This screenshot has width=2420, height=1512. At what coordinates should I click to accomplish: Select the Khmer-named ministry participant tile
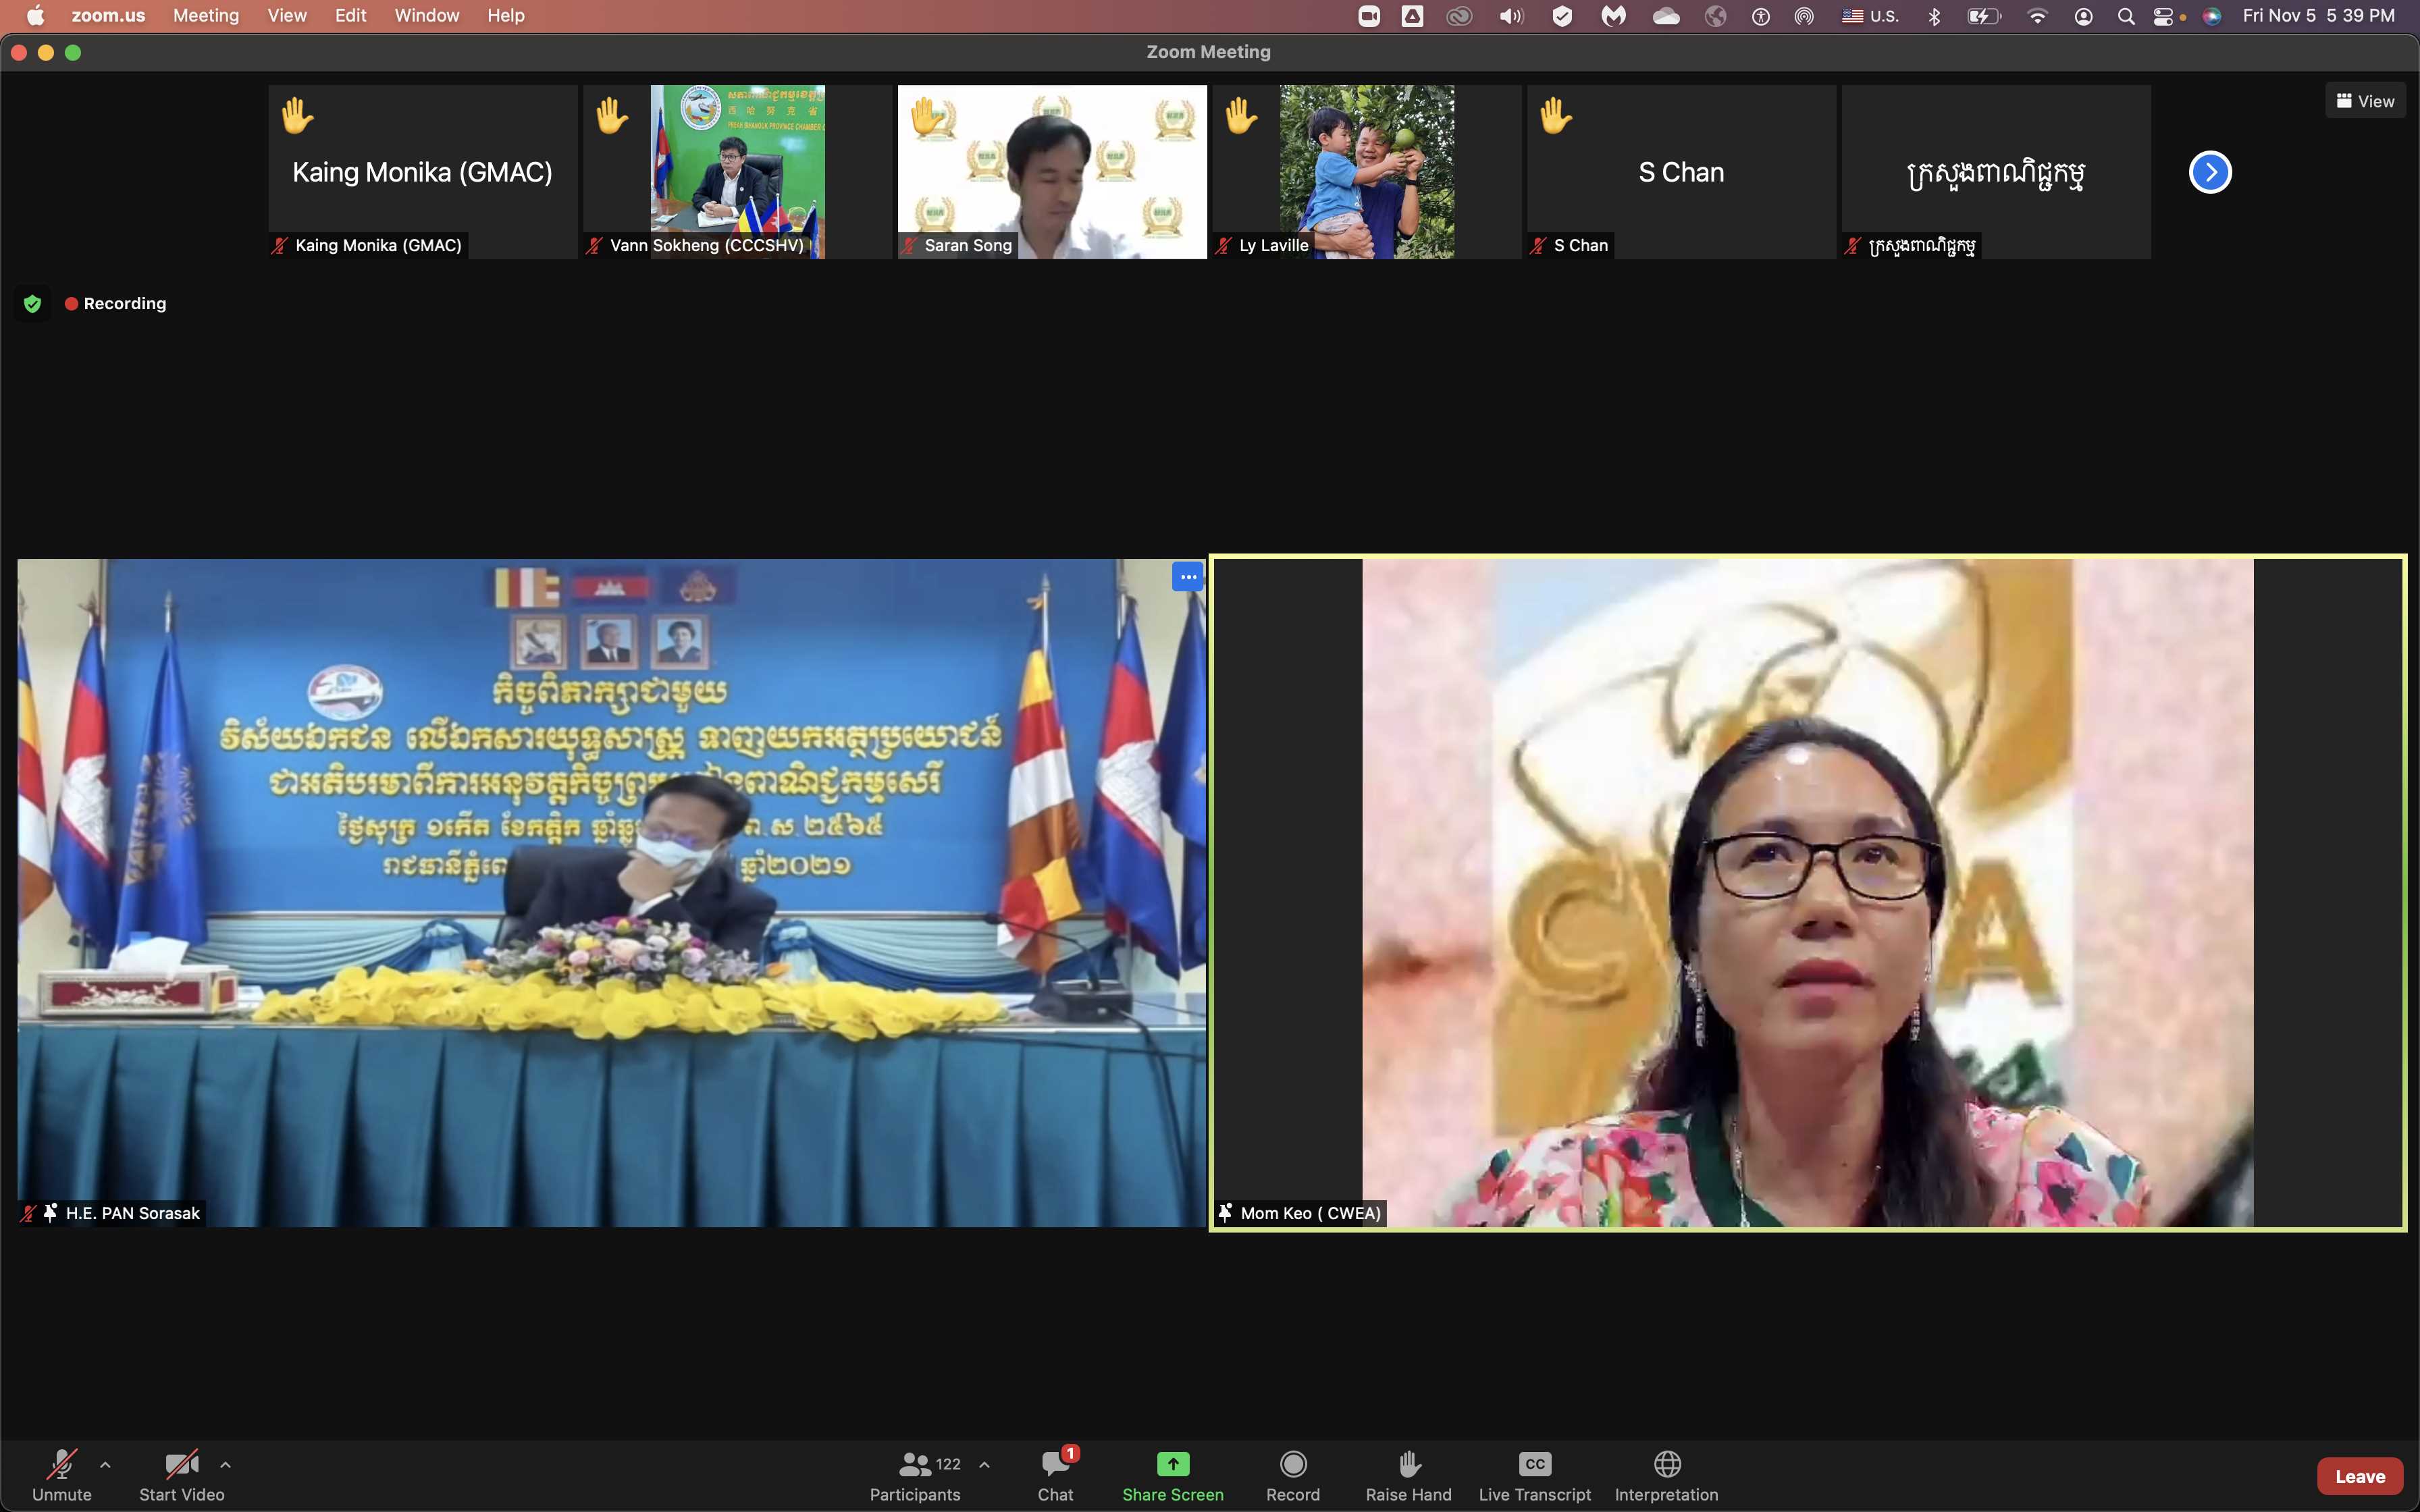point(1996,172)
